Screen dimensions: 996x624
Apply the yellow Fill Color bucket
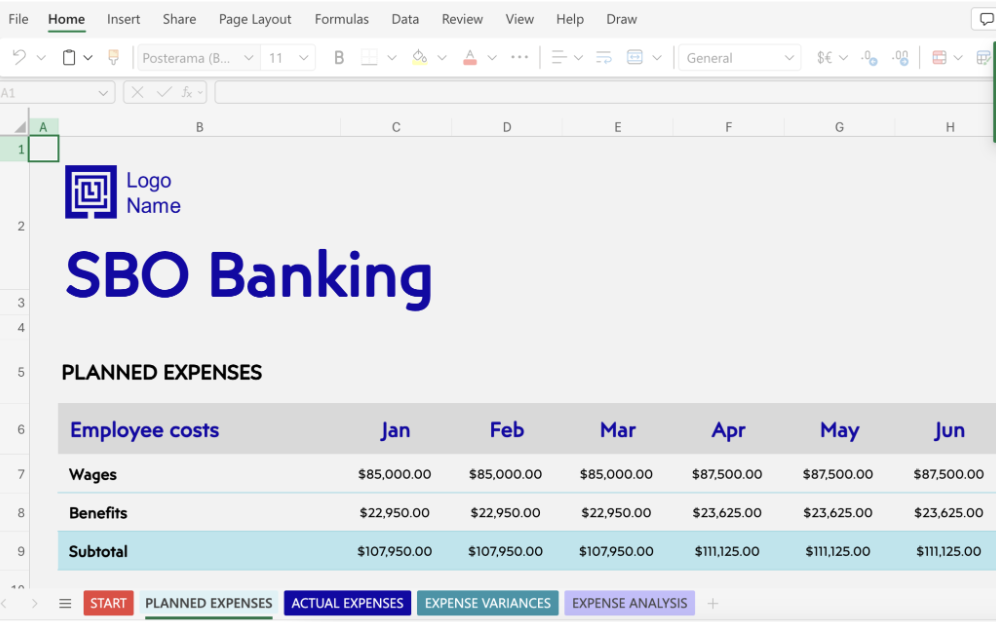pos(419,58)
